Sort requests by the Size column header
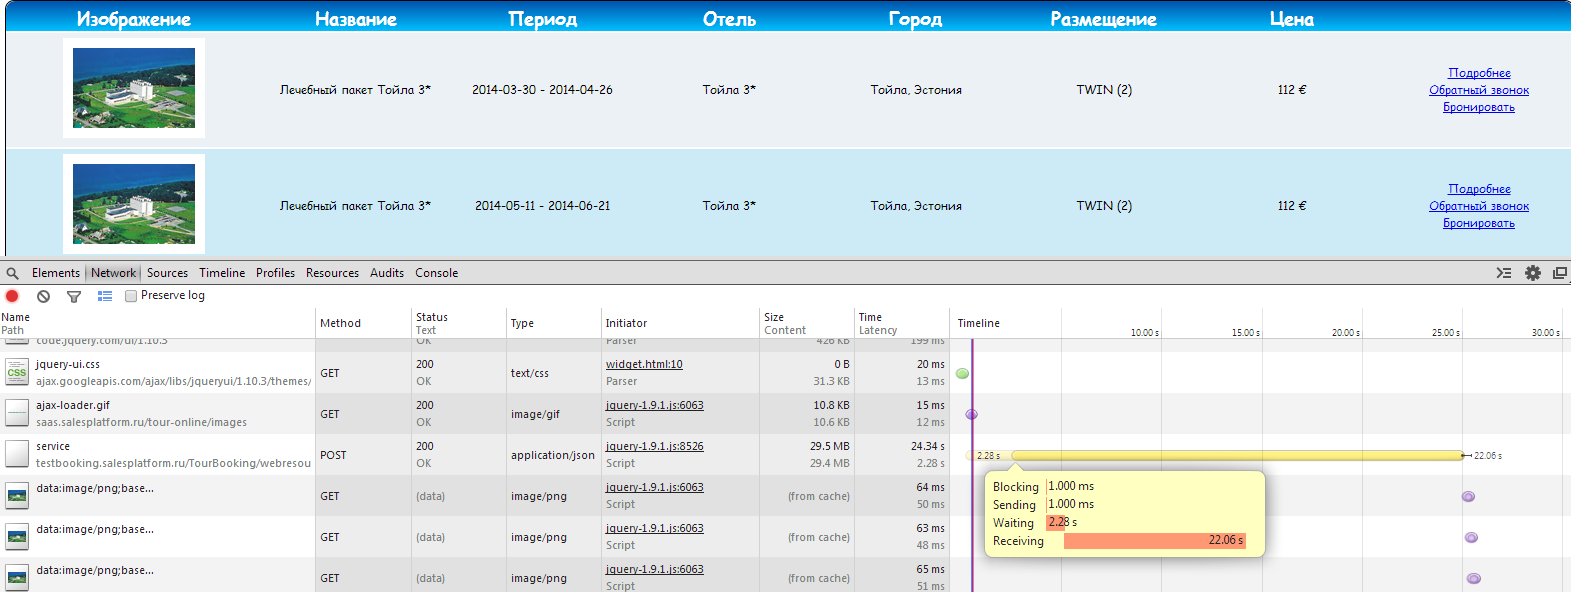 (774, 317)
